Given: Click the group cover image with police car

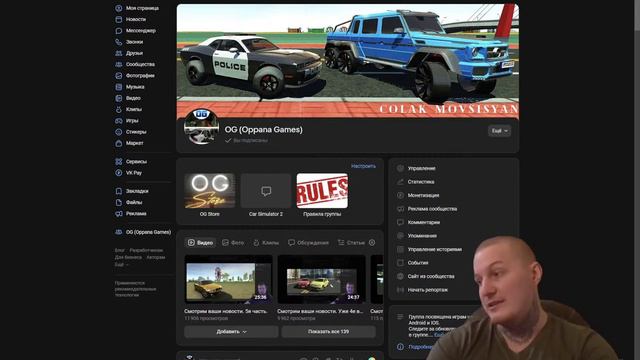Looking at the screenshot, I should (x=348, y=60).
